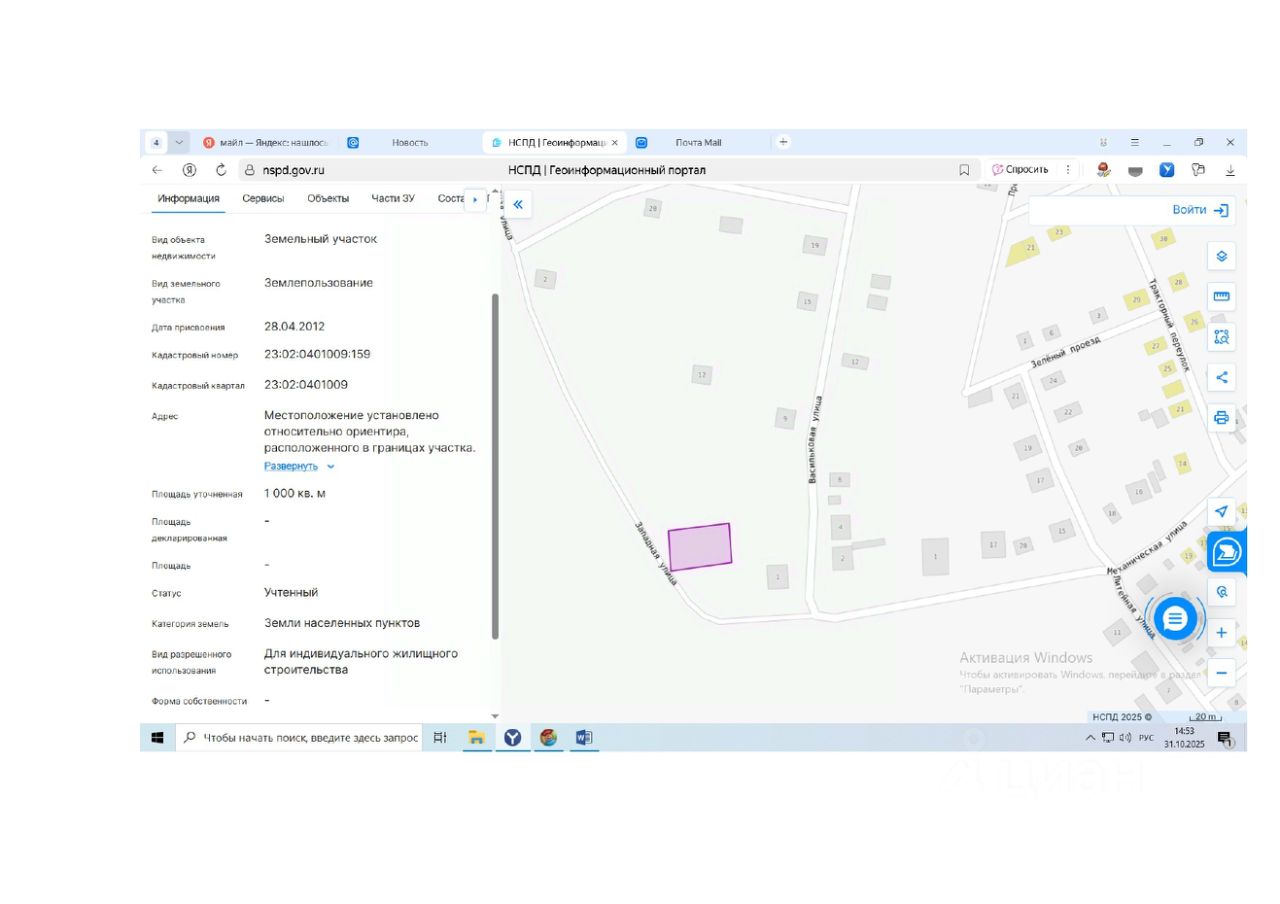Open browser downloads
This screenshot has width=1280, height=904.
[x=1230, y=170]
